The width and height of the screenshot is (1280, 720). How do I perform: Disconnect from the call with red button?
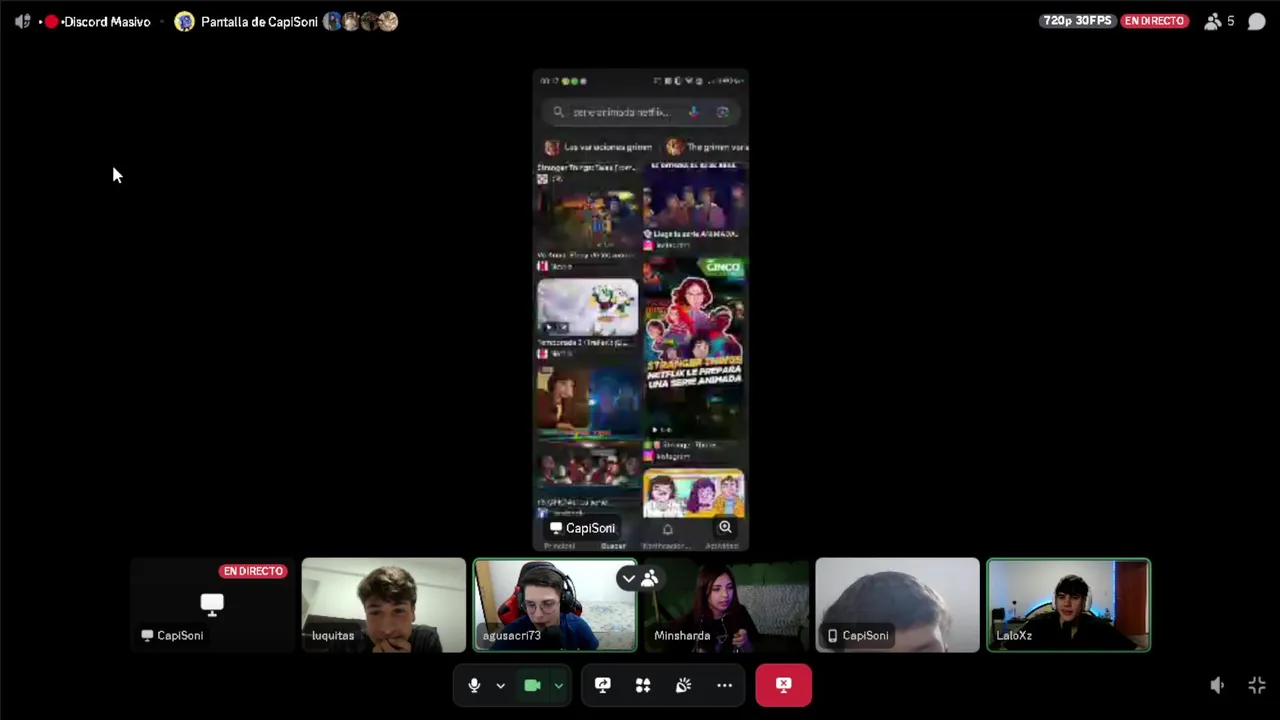[x=783, y=685]
